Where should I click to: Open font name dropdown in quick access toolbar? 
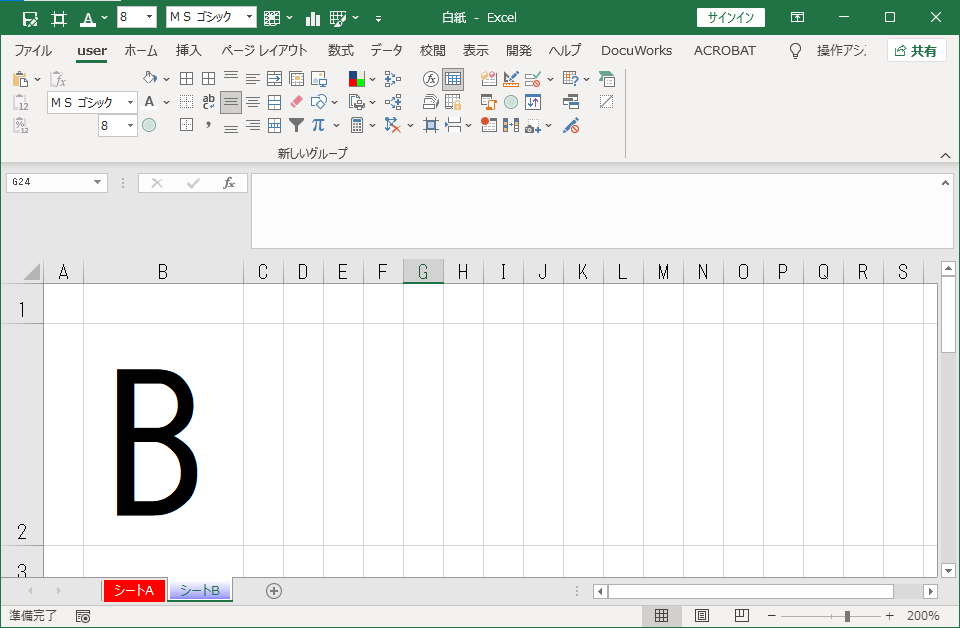click(249, 17)
